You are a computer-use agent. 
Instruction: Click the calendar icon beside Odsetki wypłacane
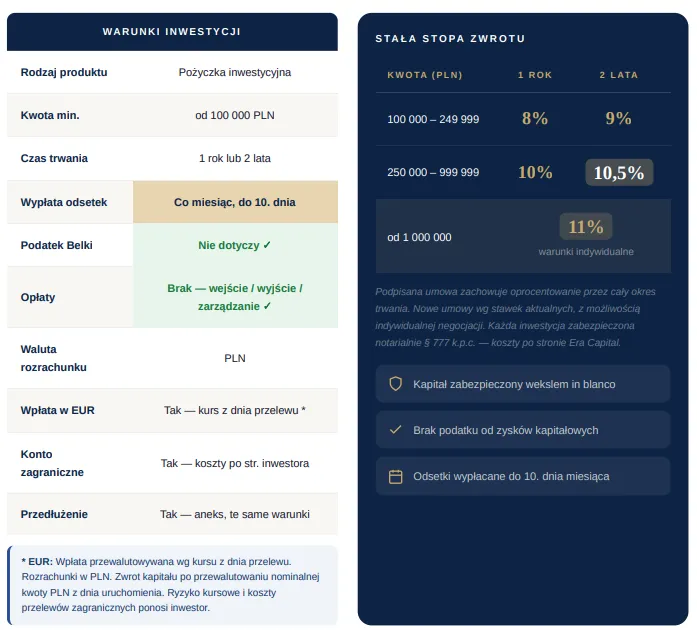pos(395,476)
